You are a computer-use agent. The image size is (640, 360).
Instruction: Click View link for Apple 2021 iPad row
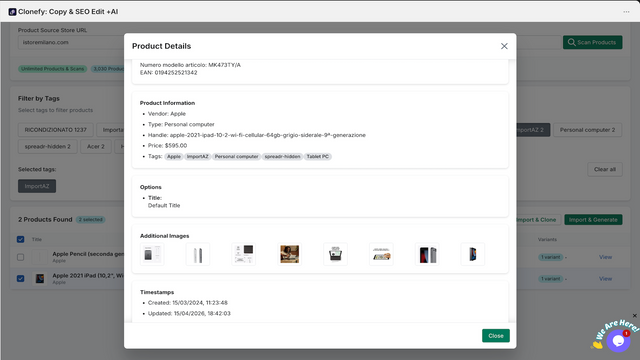[605, 279]
